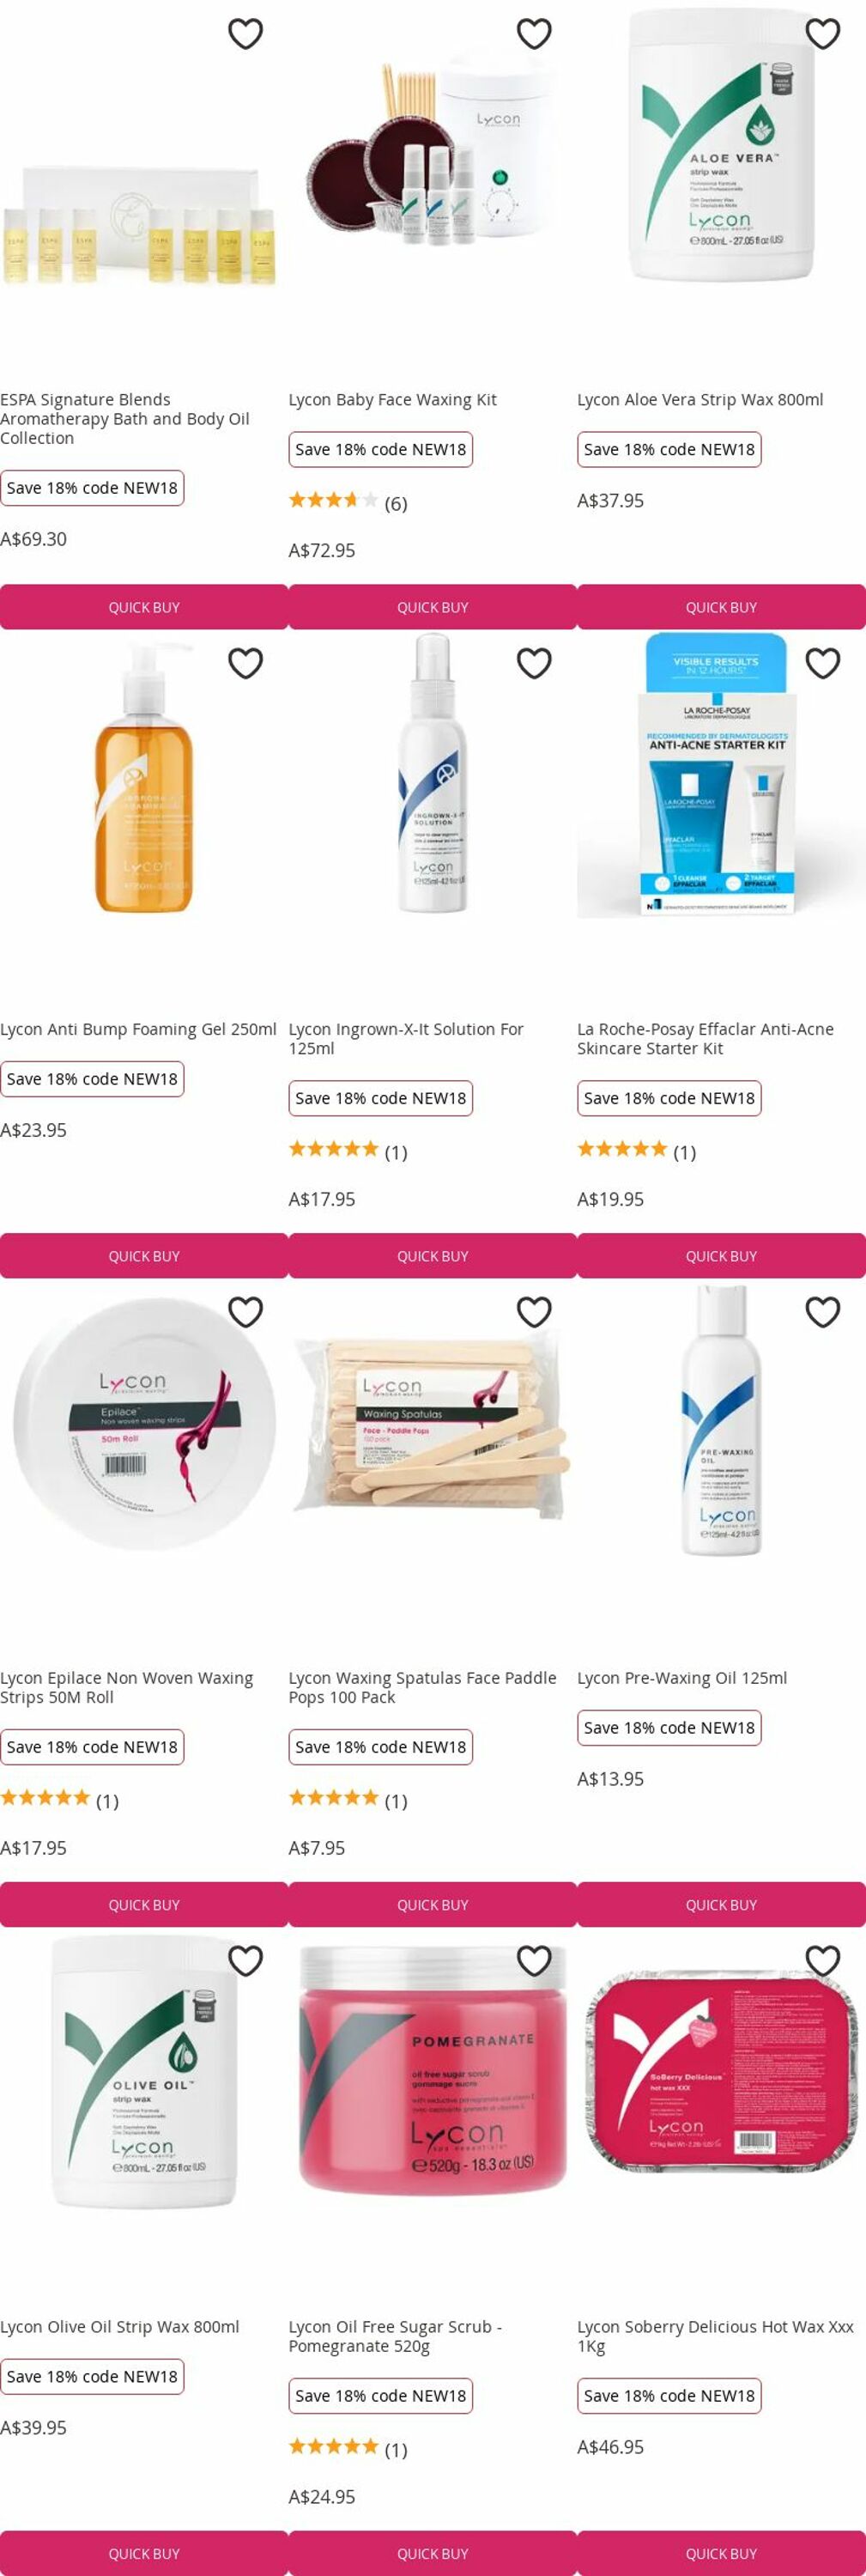Image resolution: width=866 pixels, height=2576 pixels.
Task: Heart the Pomegranate Sugar Scrub product
Action: [x=534, y=1961]
